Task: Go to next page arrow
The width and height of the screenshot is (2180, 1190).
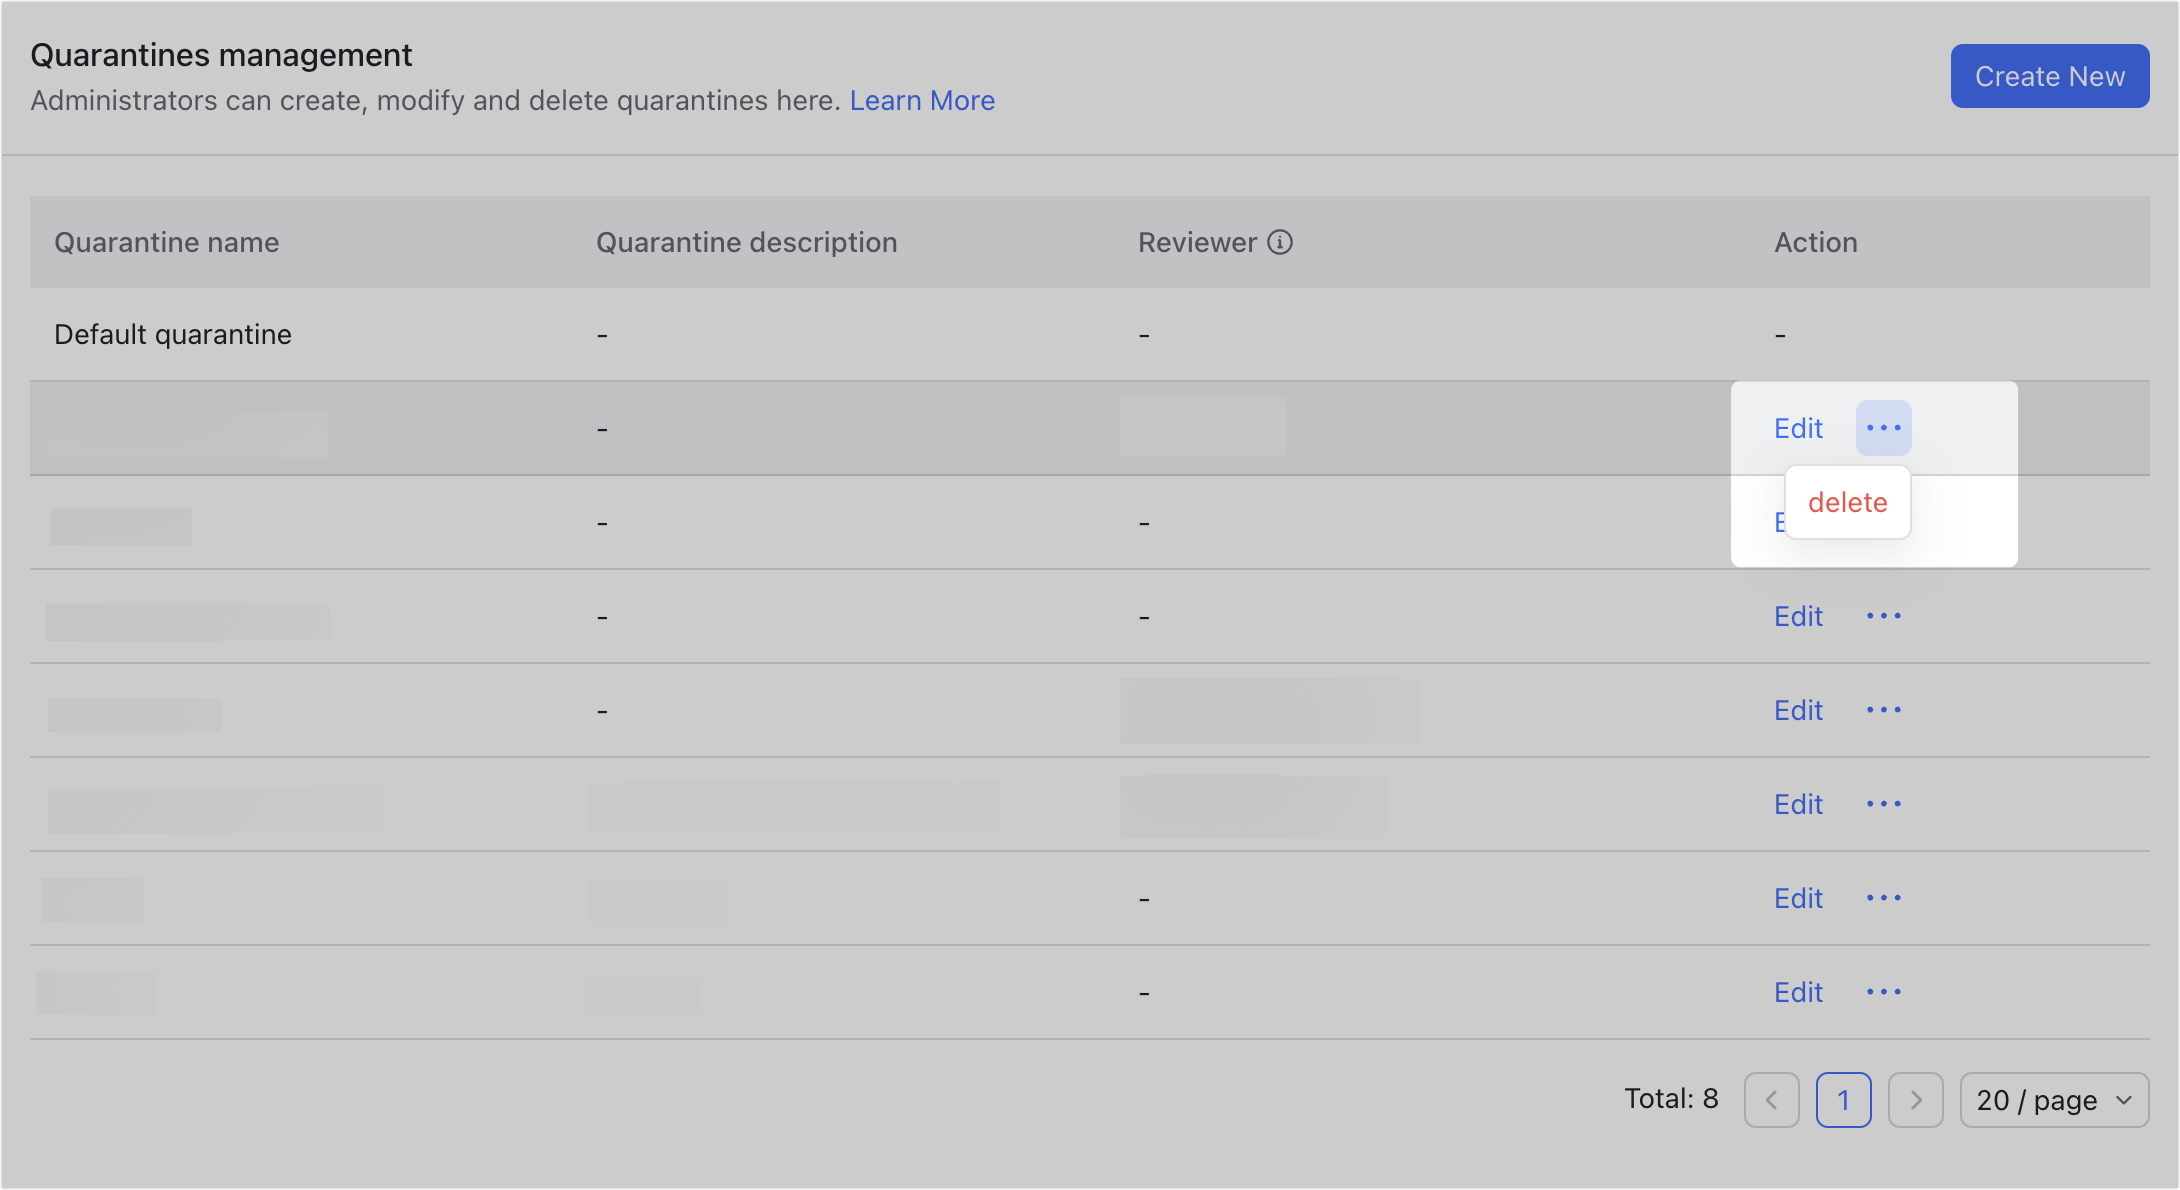Action: tap(1915, 1100)
